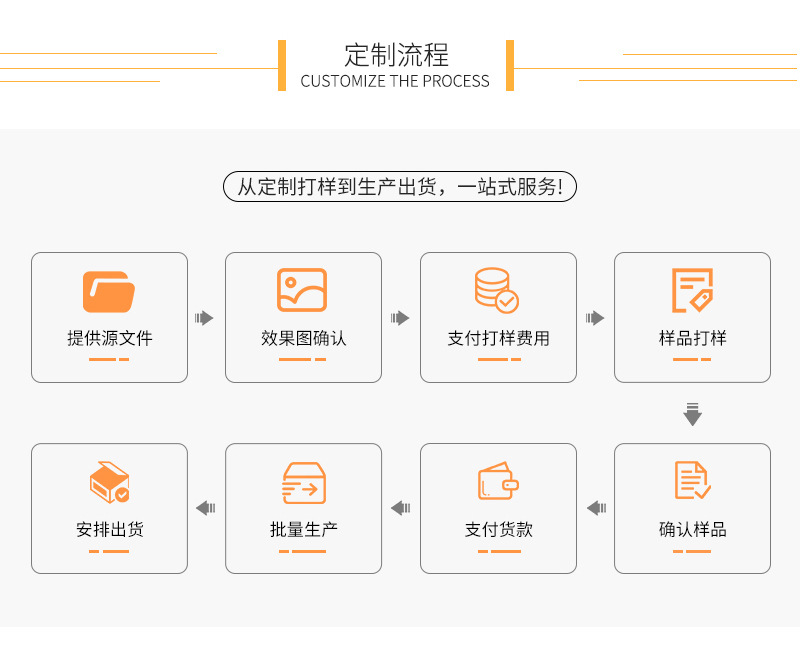Screen dimensions: 800x658
Task: Click the checked document icon above 确认样品
Action: click(x=692, y=480)
